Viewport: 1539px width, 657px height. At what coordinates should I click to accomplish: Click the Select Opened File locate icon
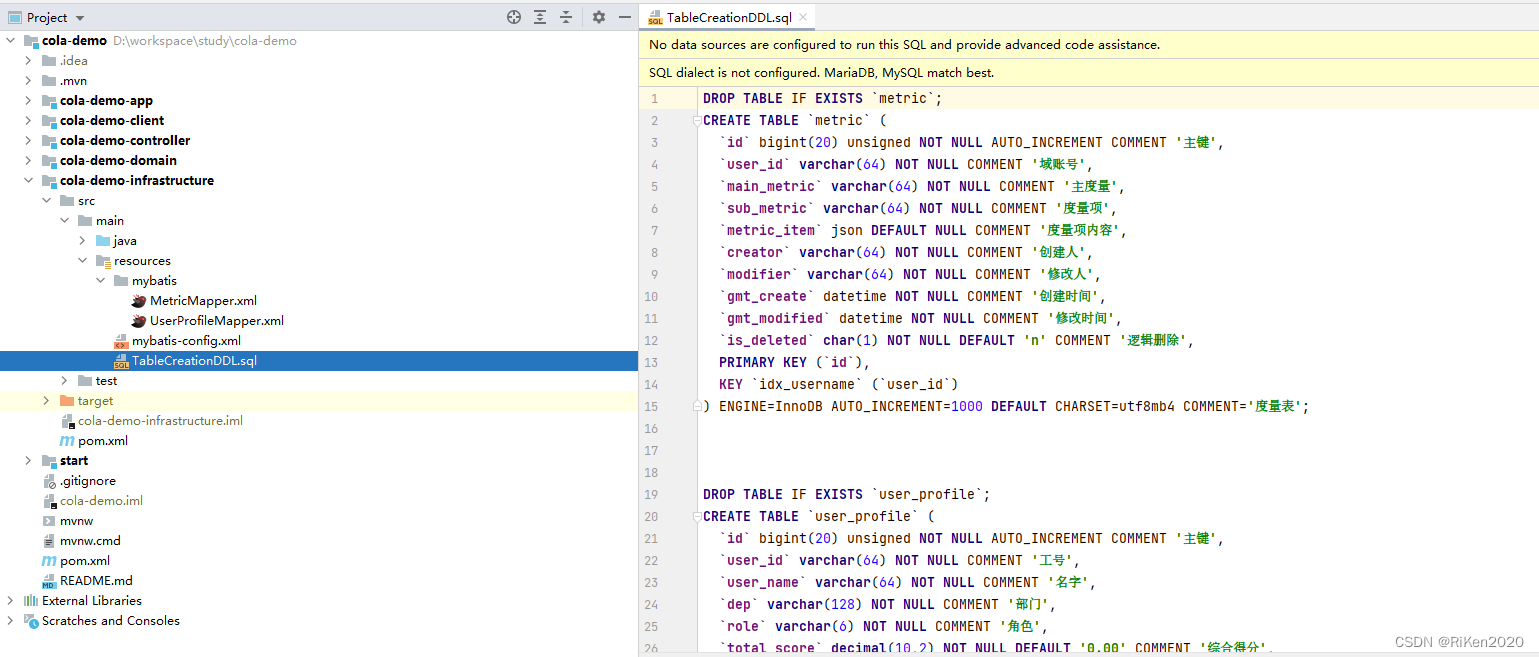click(x=514, y=17)
